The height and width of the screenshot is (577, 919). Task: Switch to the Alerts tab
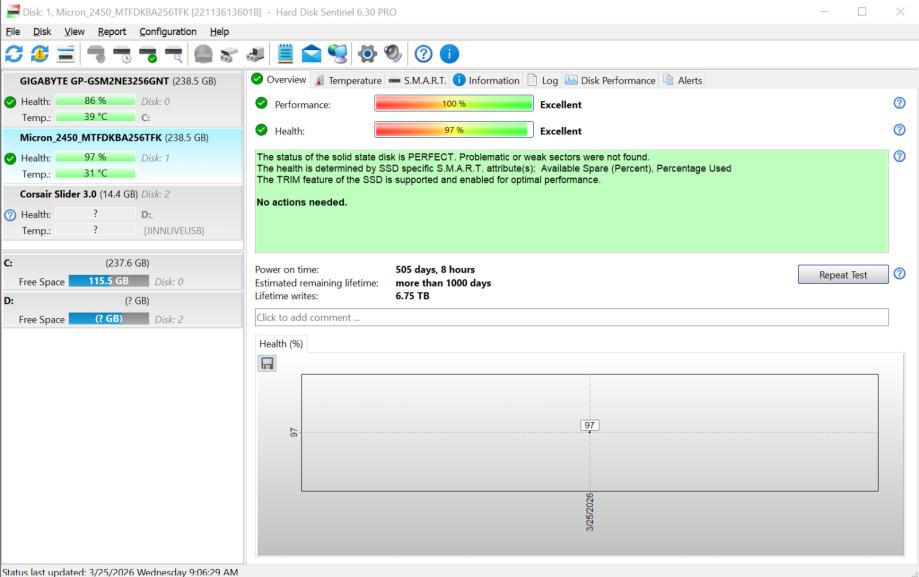tap(683, 80)
